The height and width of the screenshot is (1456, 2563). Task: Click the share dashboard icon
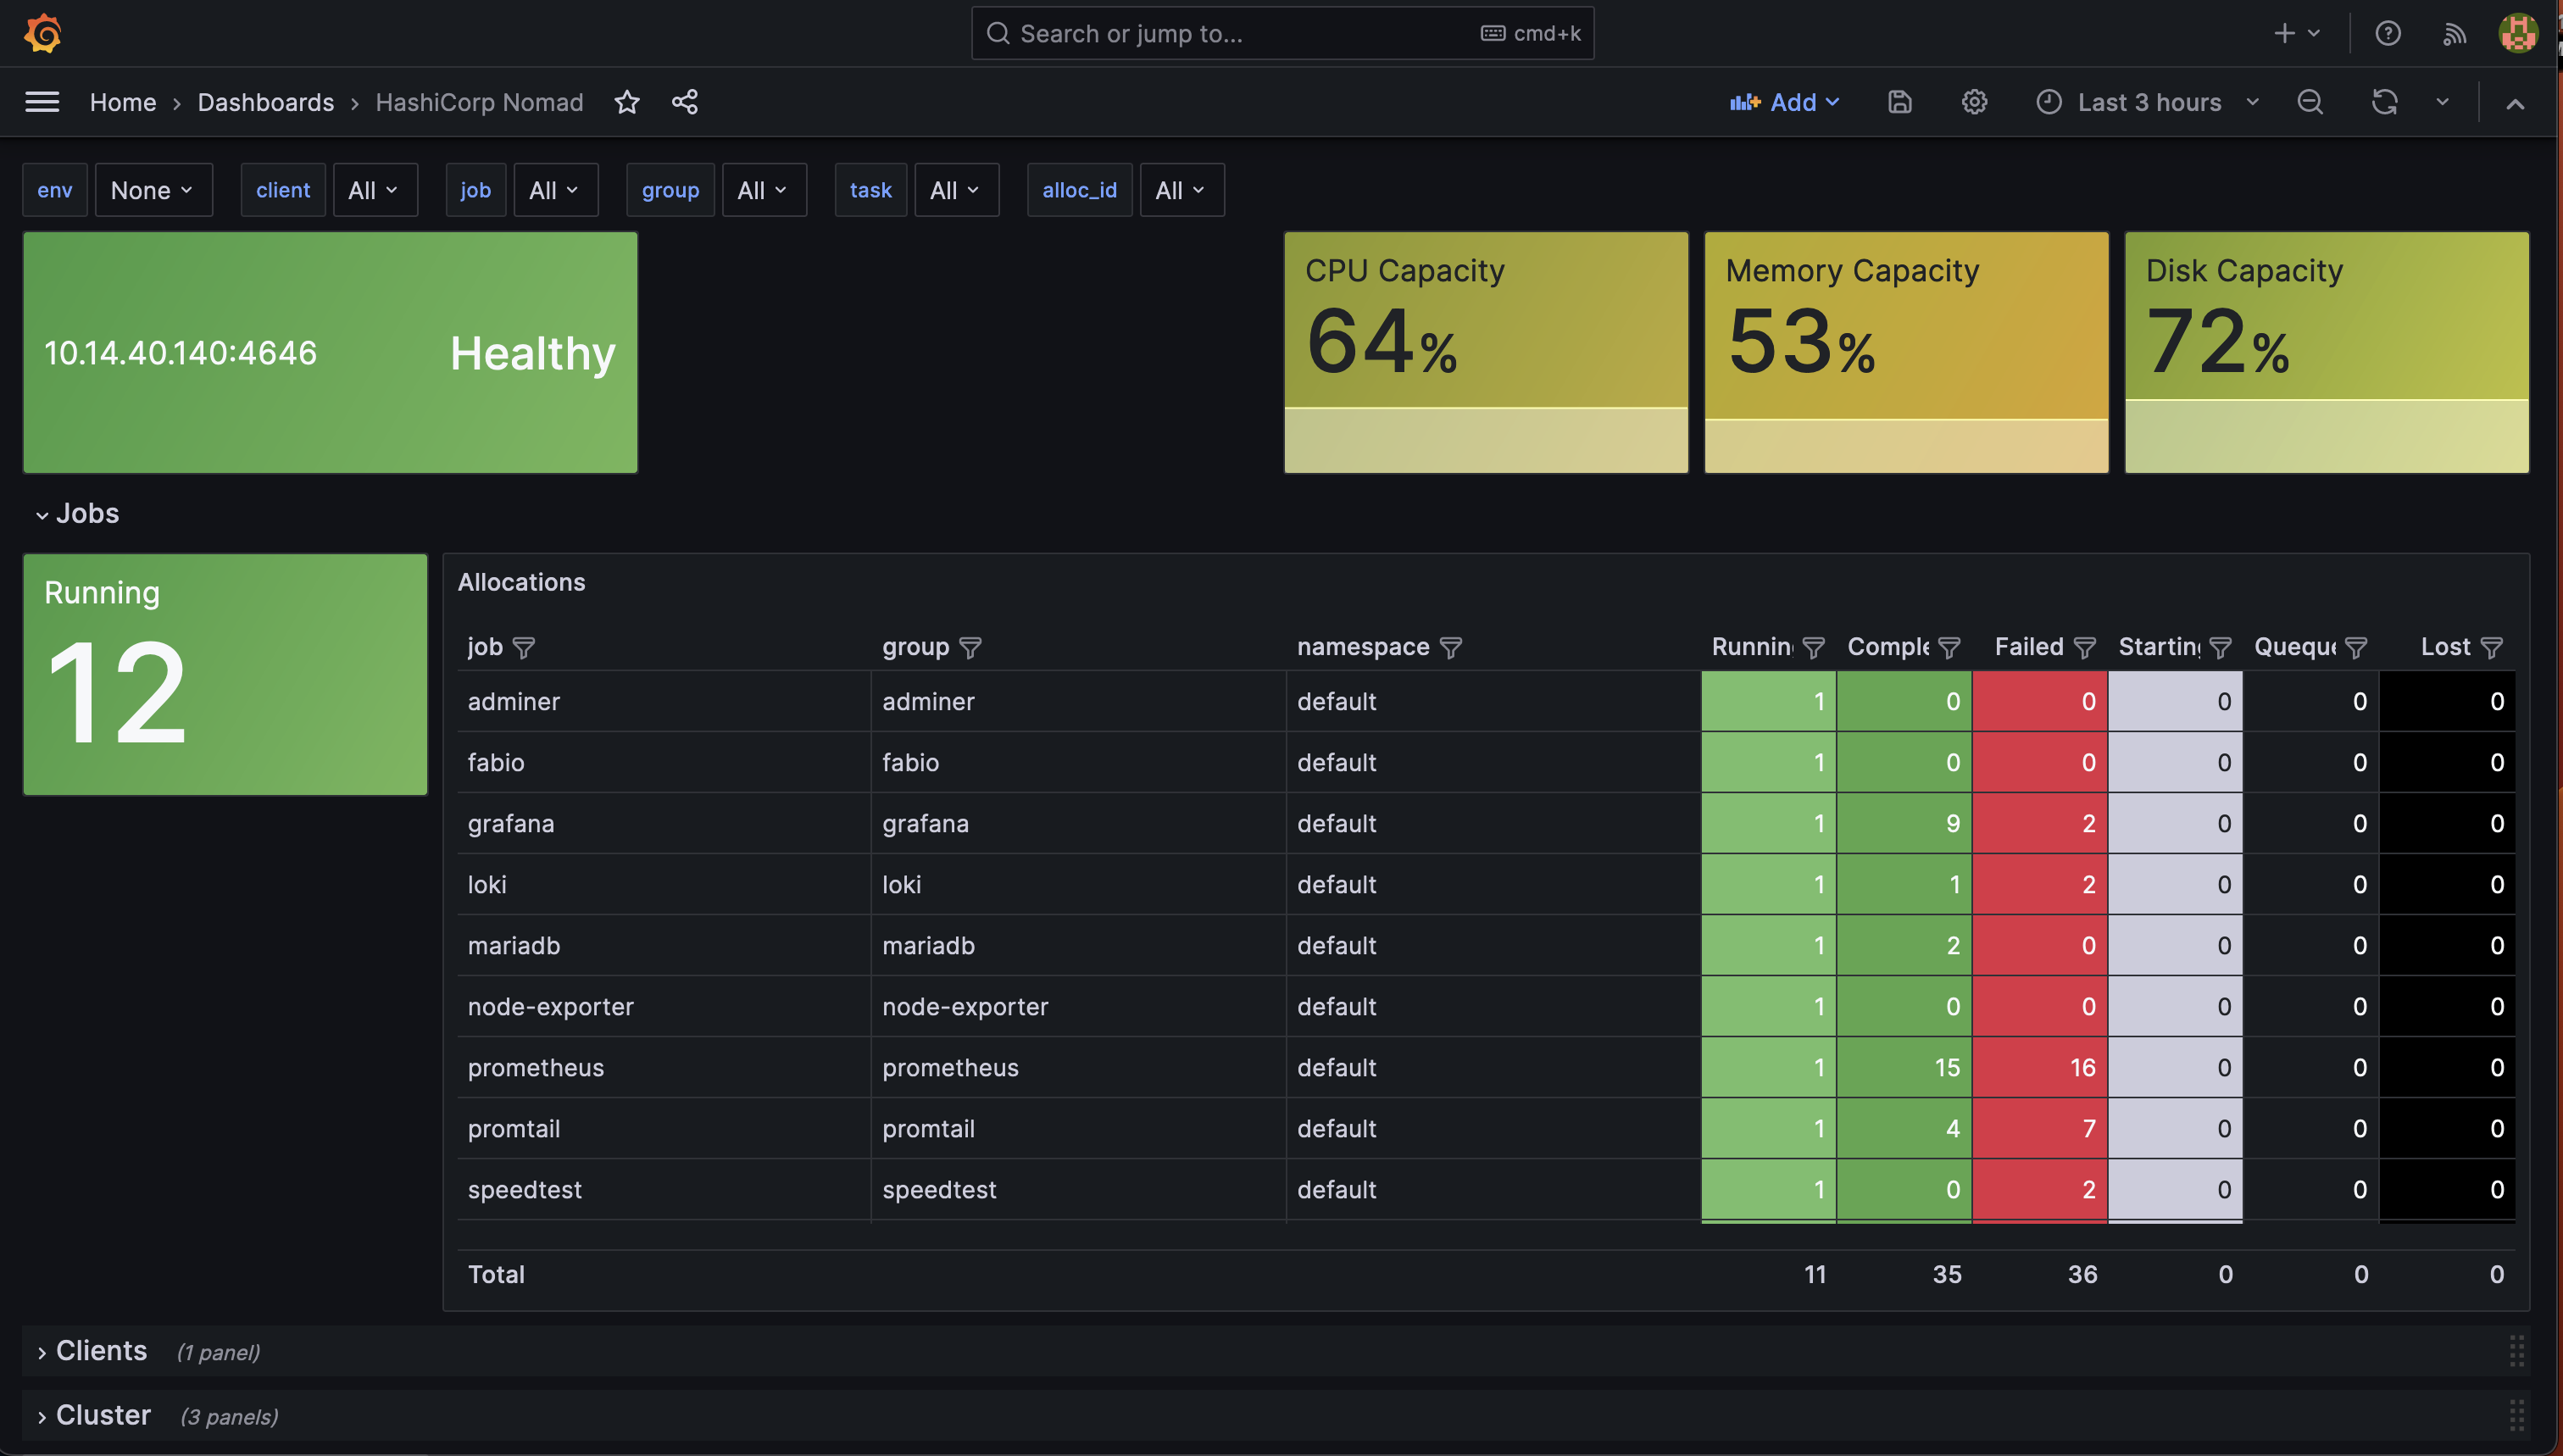(x=685, y=102)
